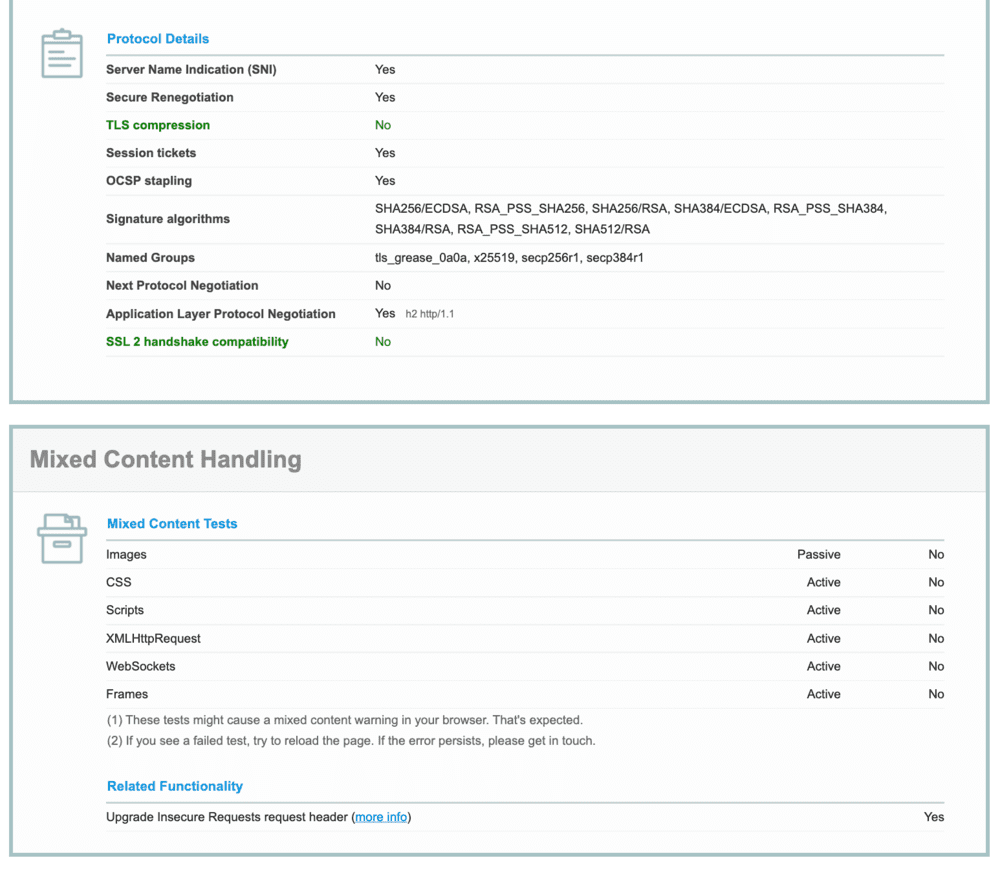Screen dimensions: 1000x869
Task: Click the Yes value for OCSP stapling
Action: [x=385, y=180]
